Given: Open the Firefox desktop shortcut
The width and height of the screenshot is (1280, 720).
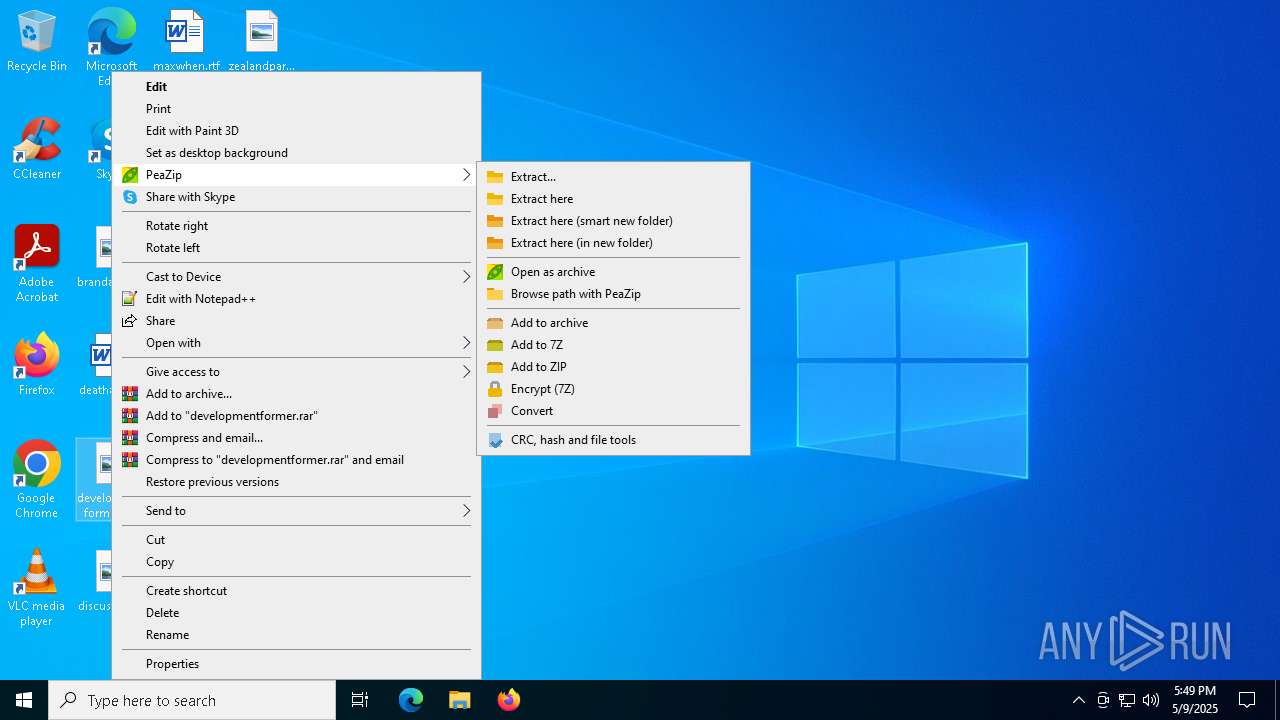Looking at the screenshot, I should (x=37, y=365).
